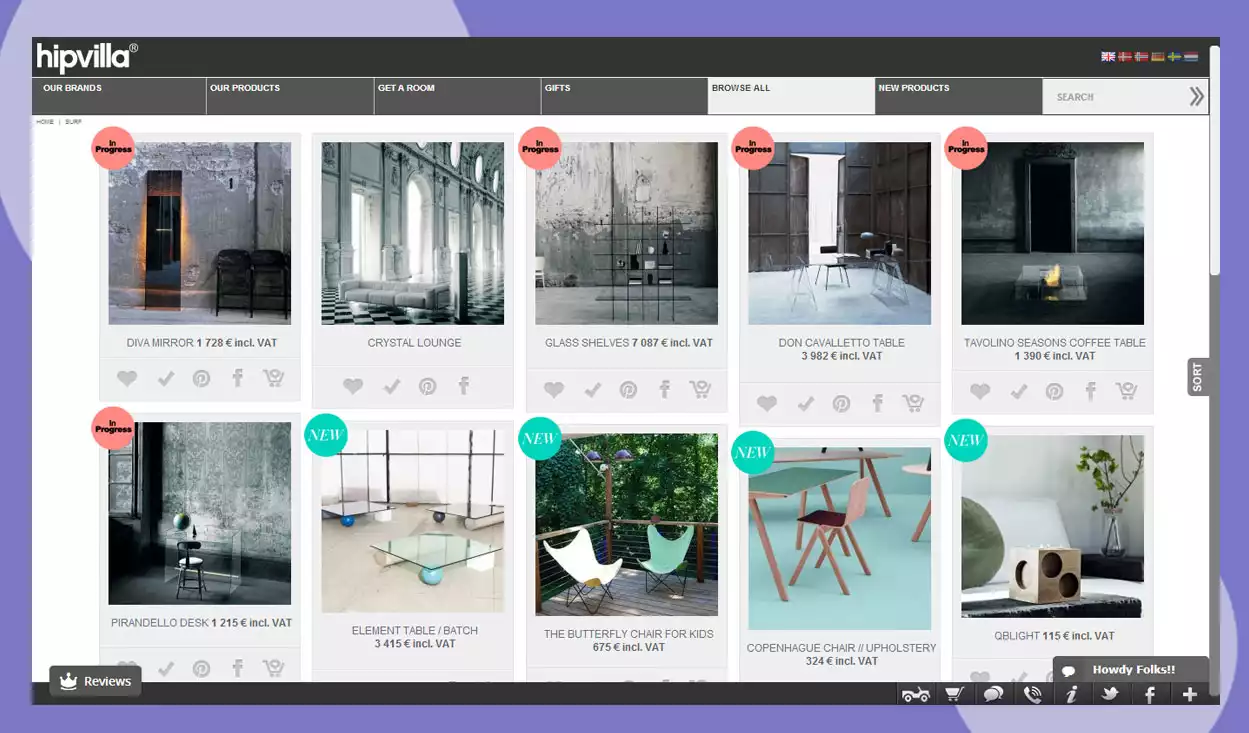Open New Products menu
The width and height of the screenshot is (1249, 733).
coord(958,96)
